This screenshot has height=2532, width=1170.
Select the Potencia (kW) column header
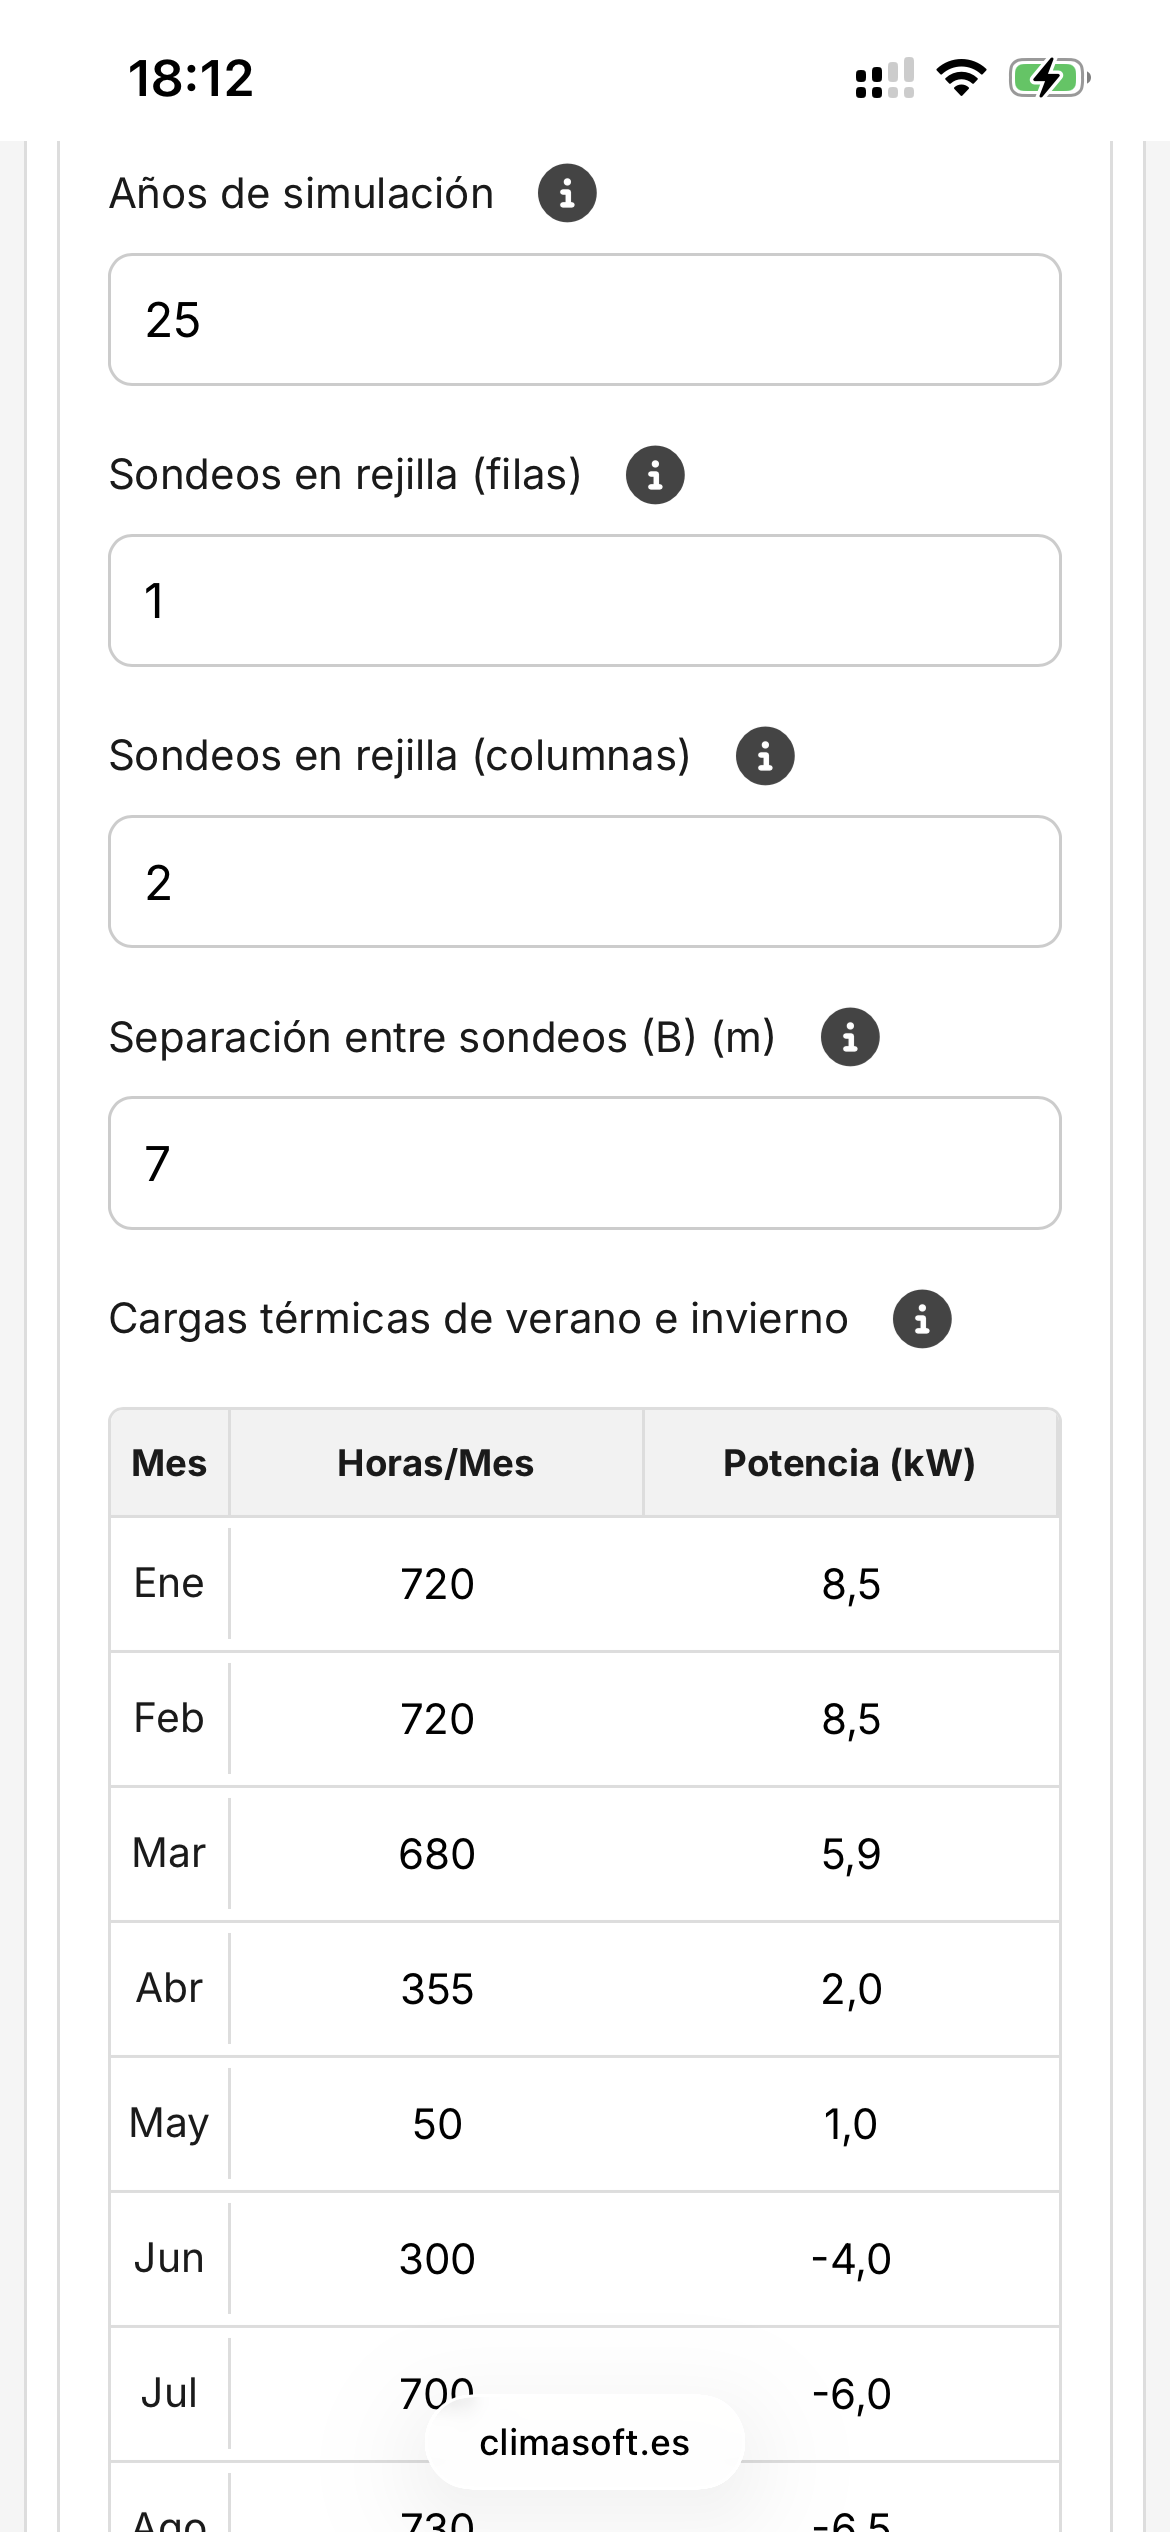tap(850, 1463)
